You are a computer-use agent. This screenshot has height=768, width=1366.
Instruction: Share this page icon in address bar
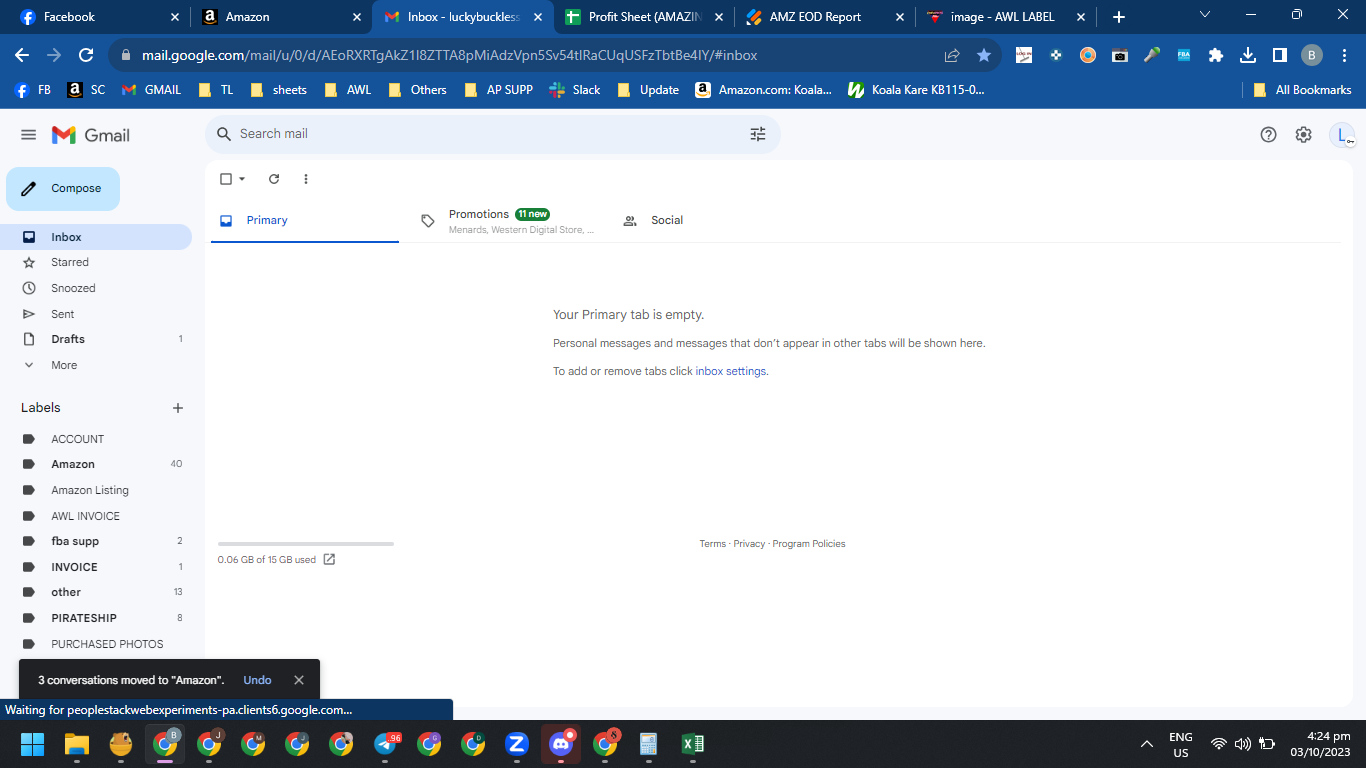(x=952, y=55)
